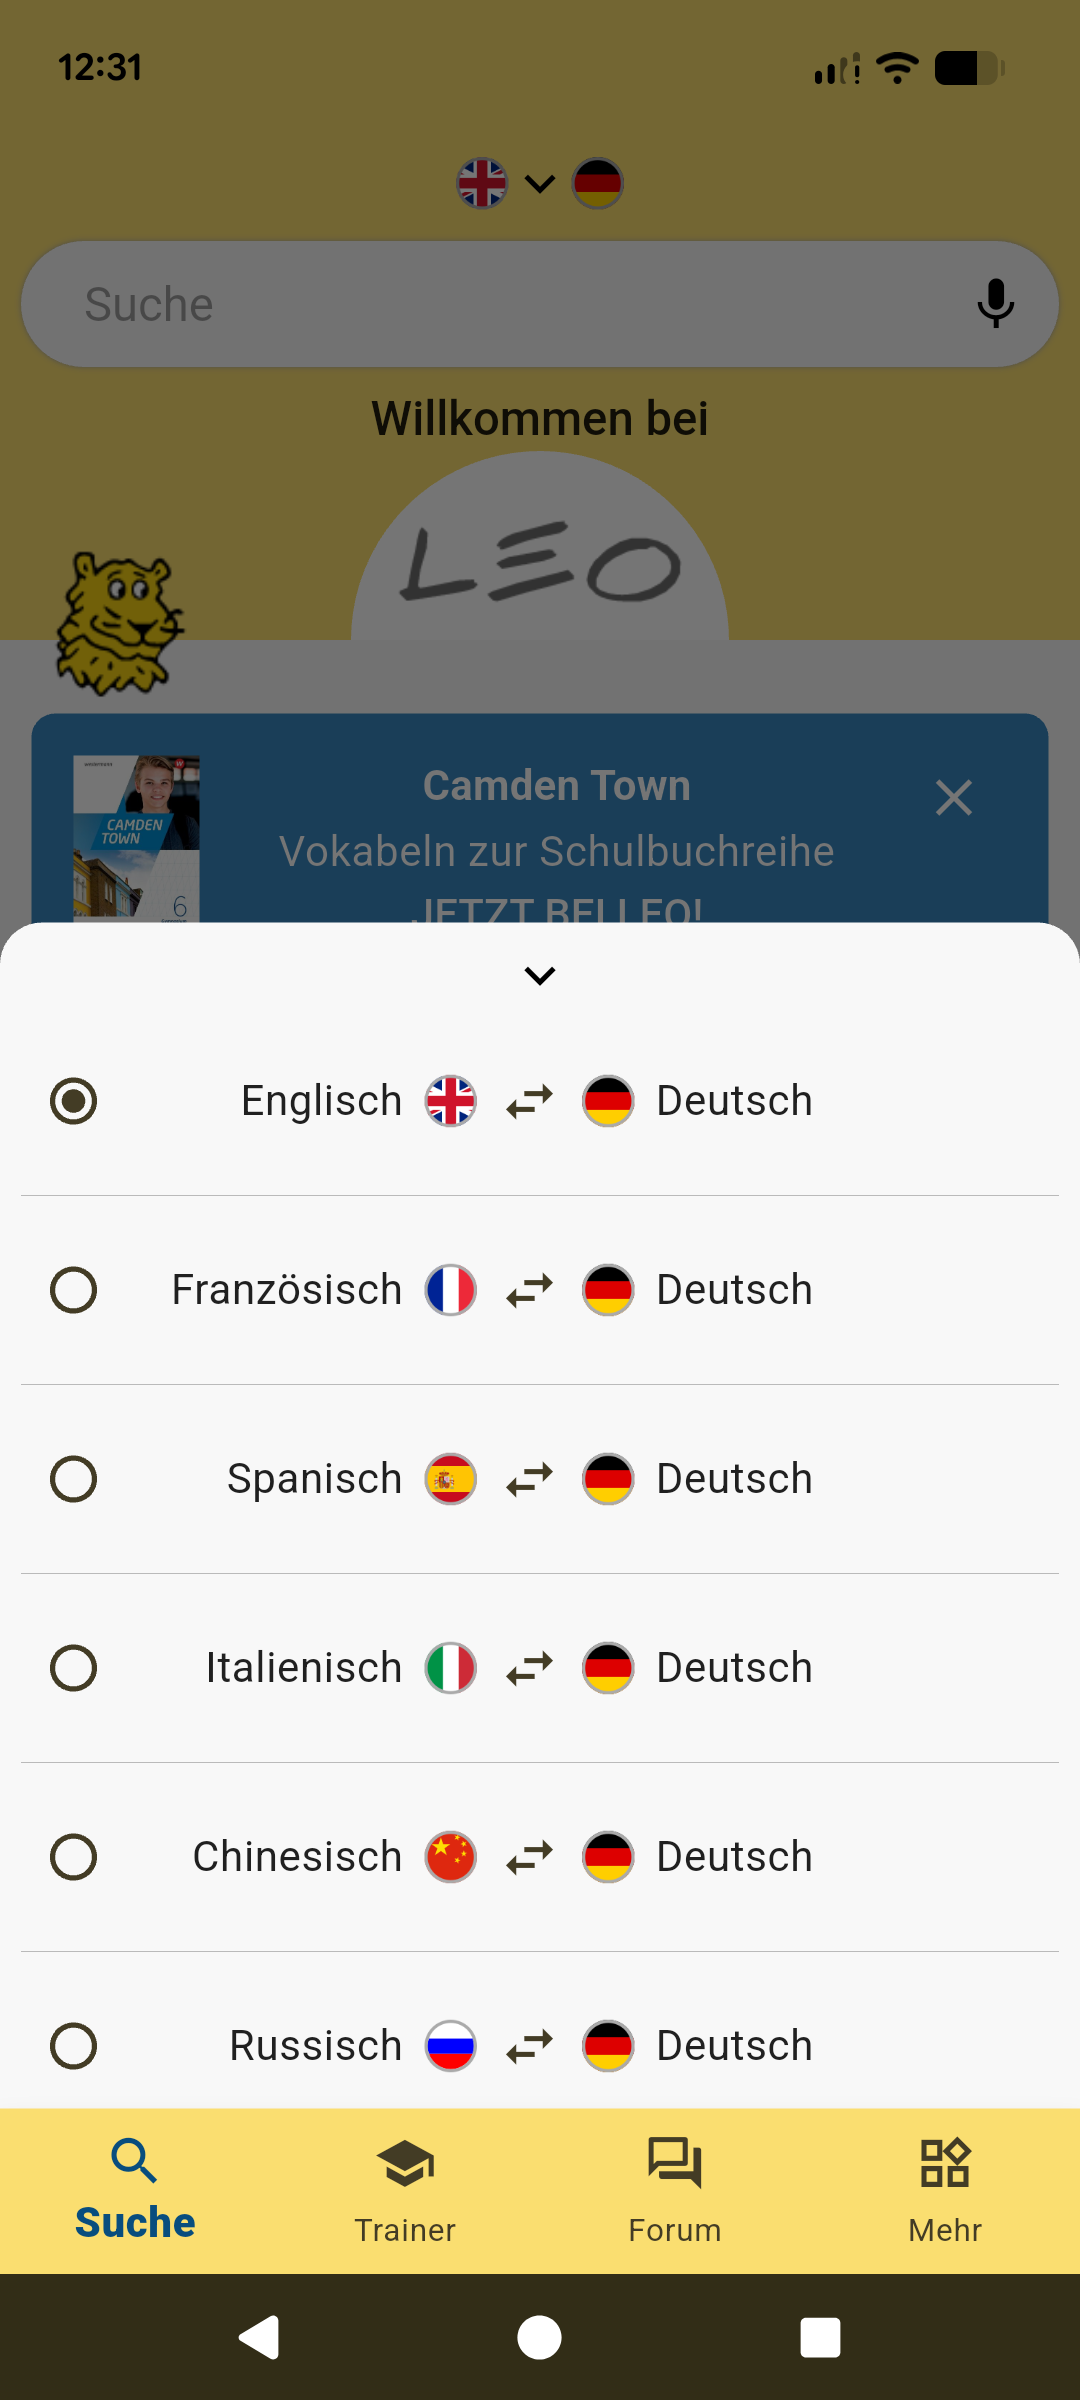
Task: Tap the Italian flag icon
Action: point(451,1668)
